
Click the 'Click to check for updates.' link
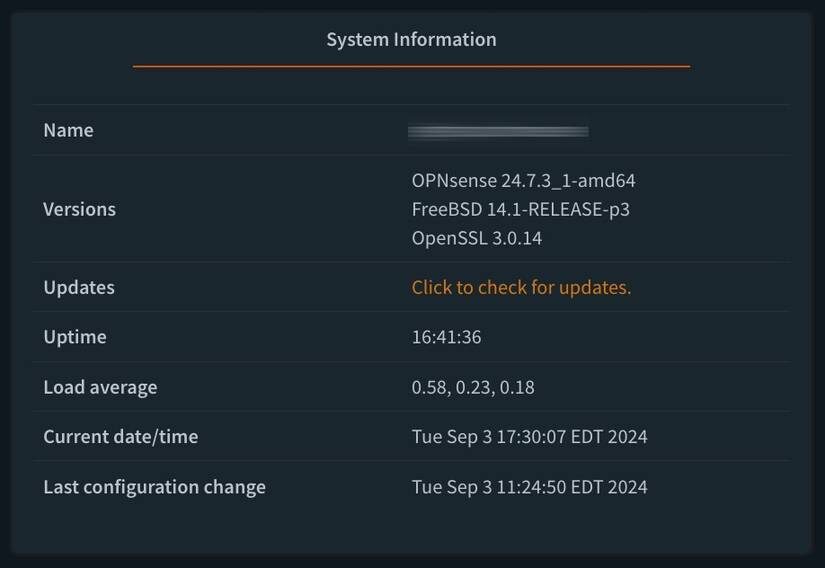[521, 287]
